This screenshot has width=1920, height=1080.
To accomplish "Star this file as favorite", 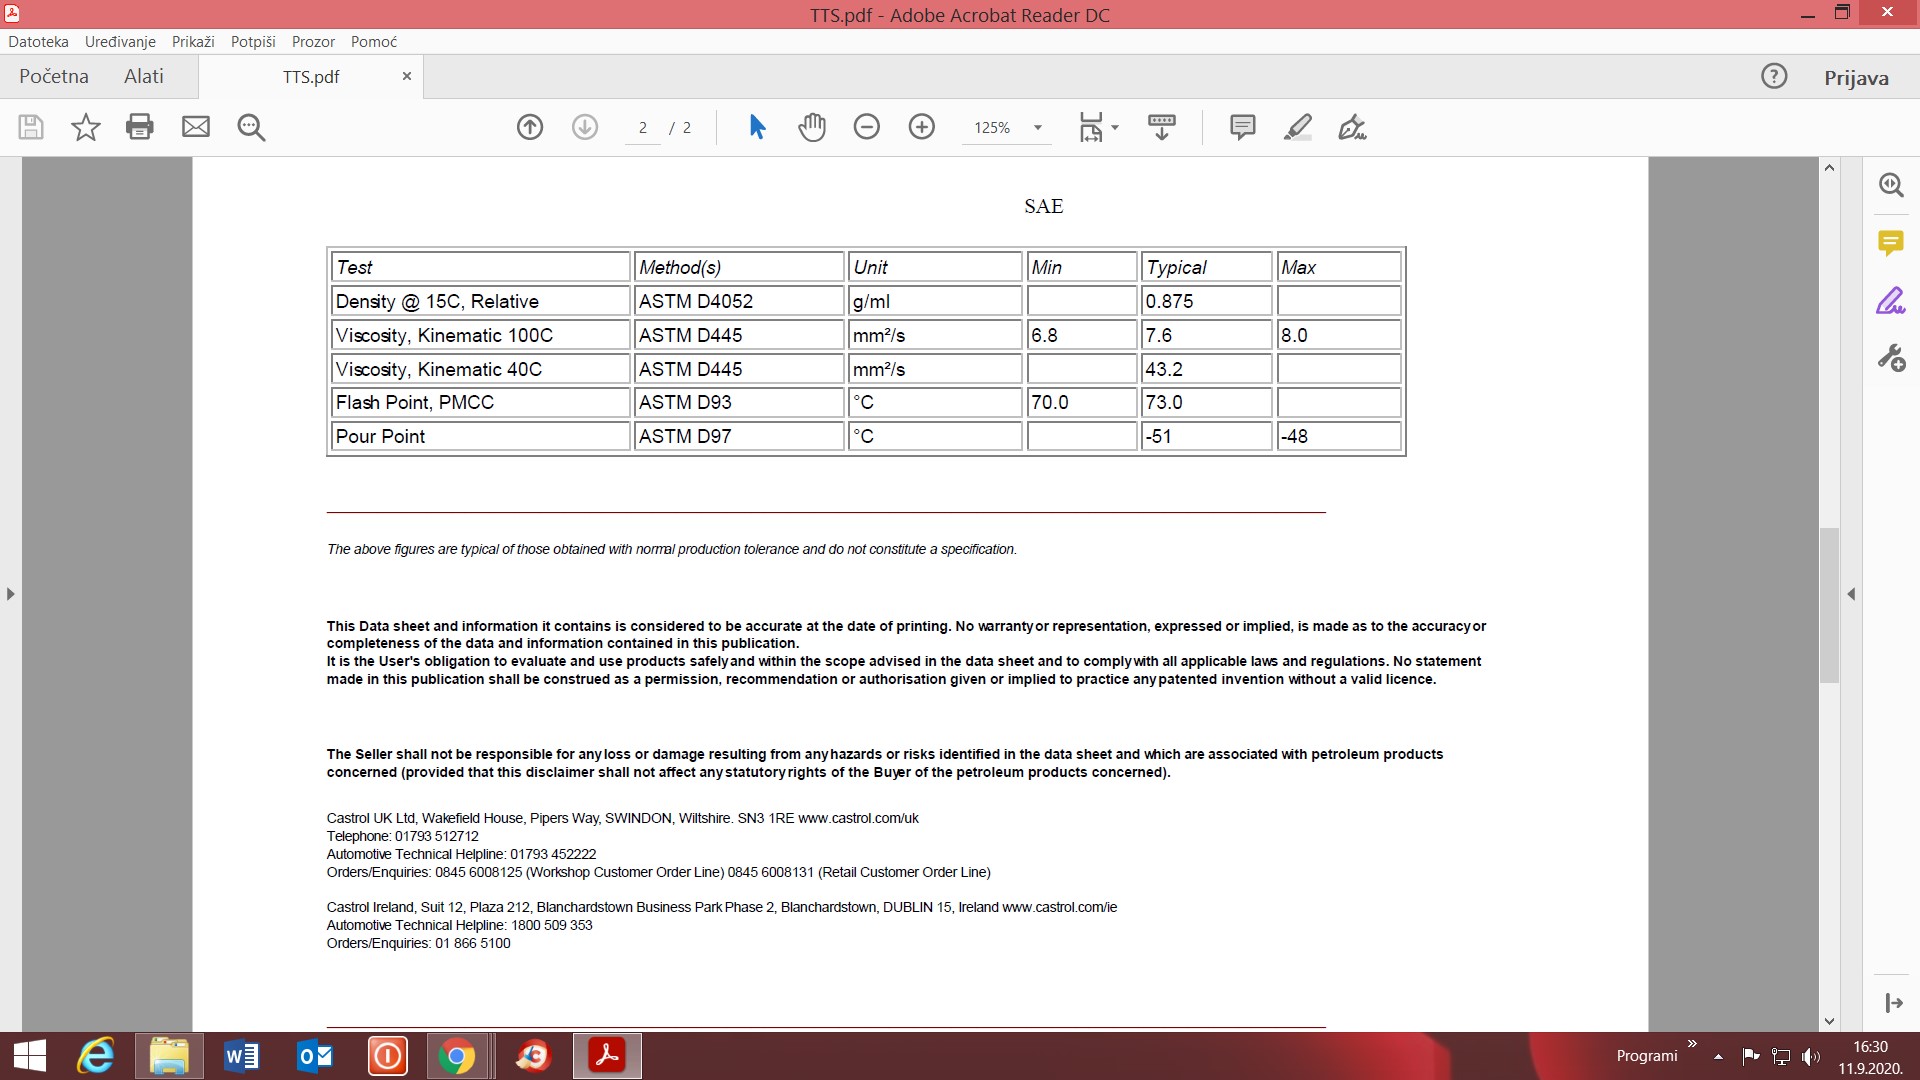I will [86, 127].
